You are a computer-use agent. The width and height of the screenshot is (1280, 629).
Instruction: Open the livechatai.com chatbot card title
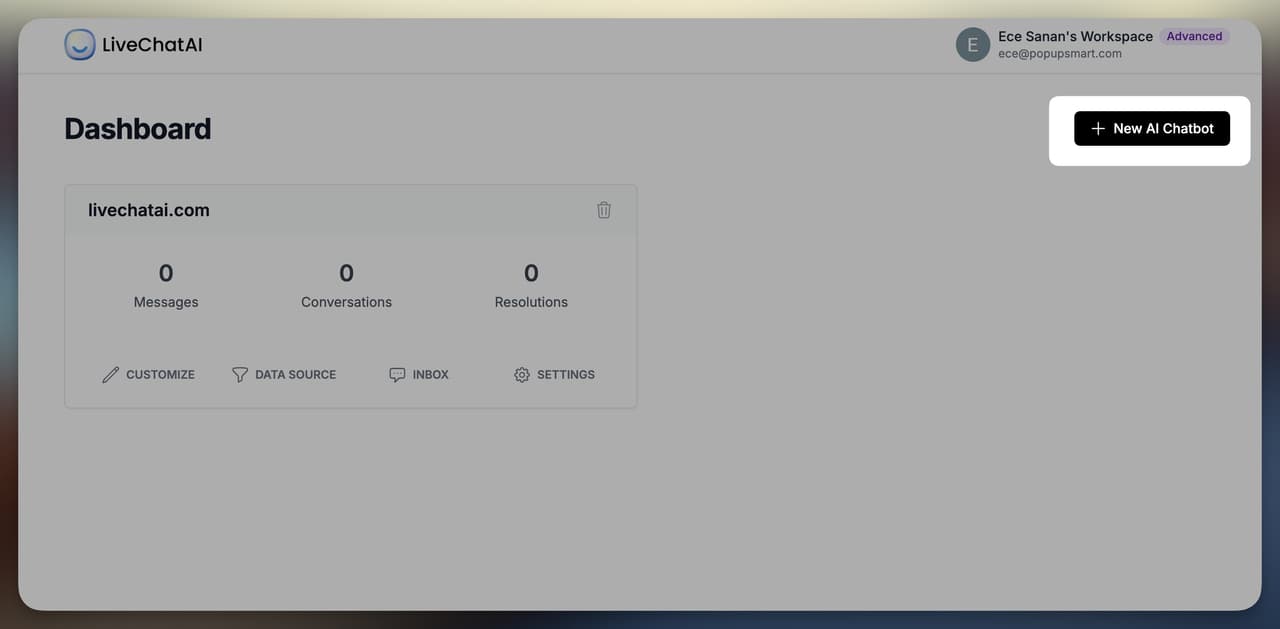[x=149, y=210]
